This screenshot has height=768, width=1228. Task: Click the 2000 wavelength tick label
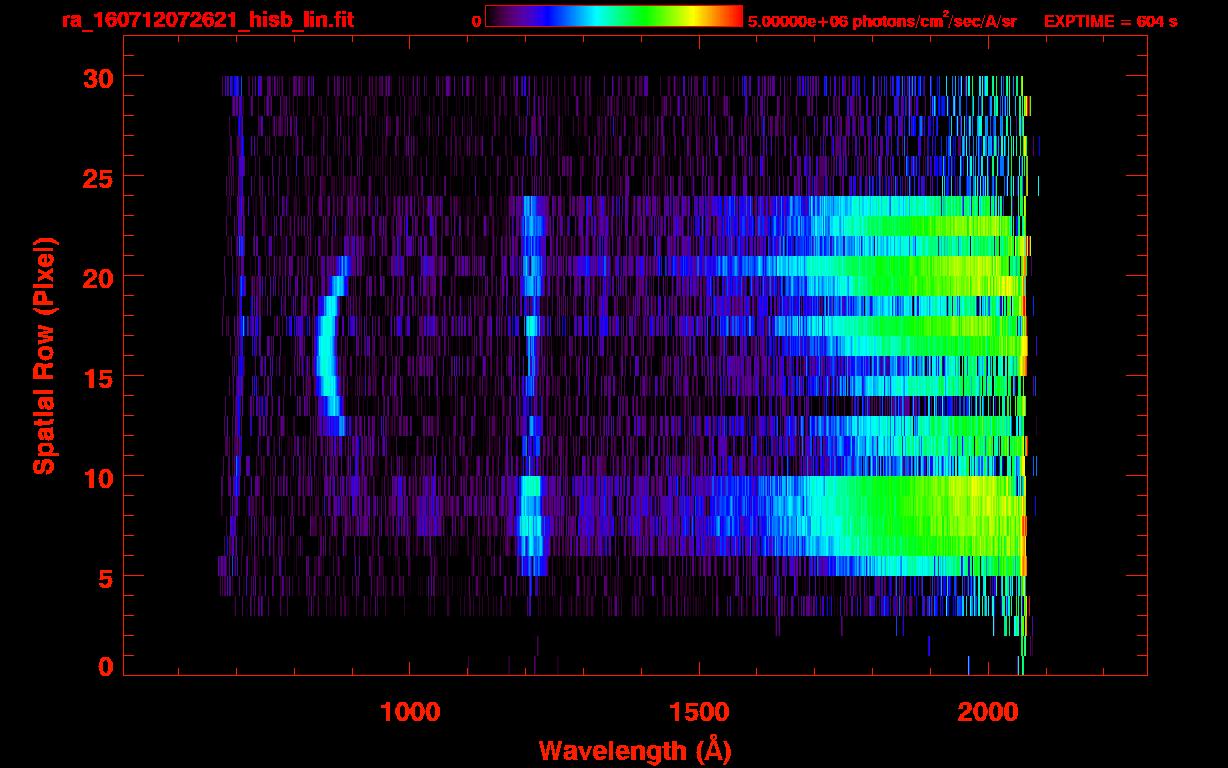coord(987,712)
